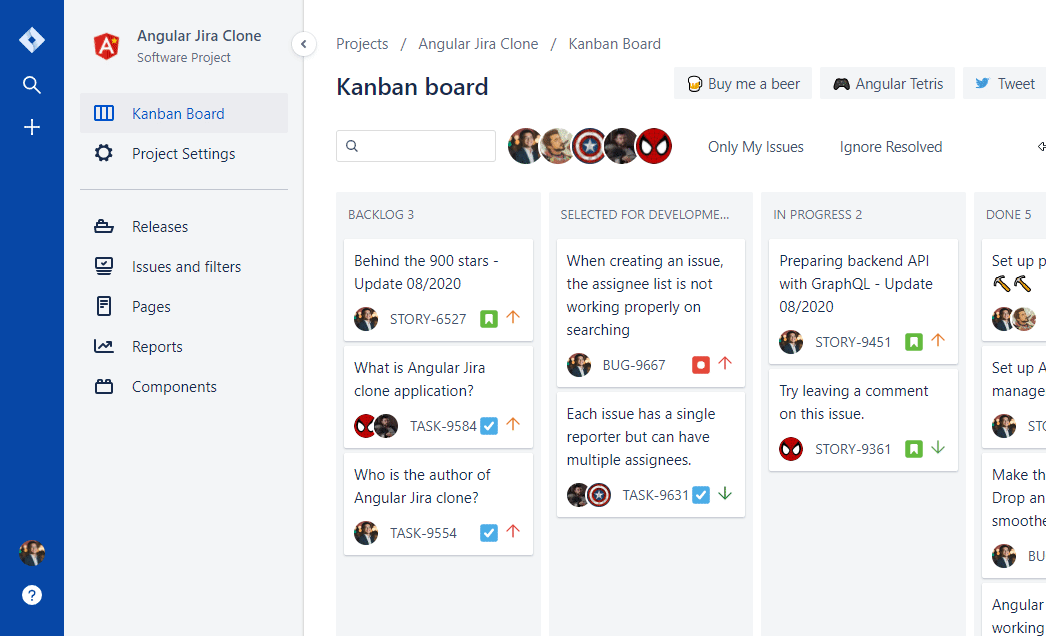Click the SELECTED FOR DEVELOPME... column header
Screen dimensions: 1046x636
[x=644, y=215]
